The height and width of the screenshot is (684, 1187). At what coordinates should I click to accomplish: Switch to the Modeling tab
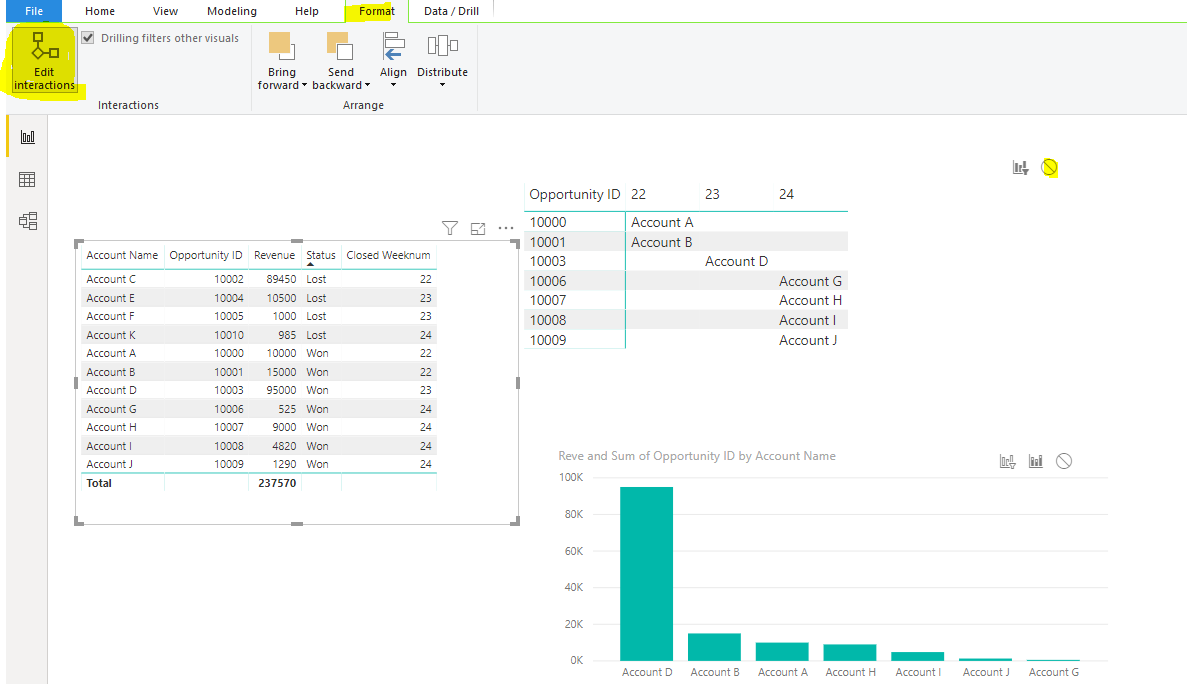pyautogui.click(x=232, y=11)
